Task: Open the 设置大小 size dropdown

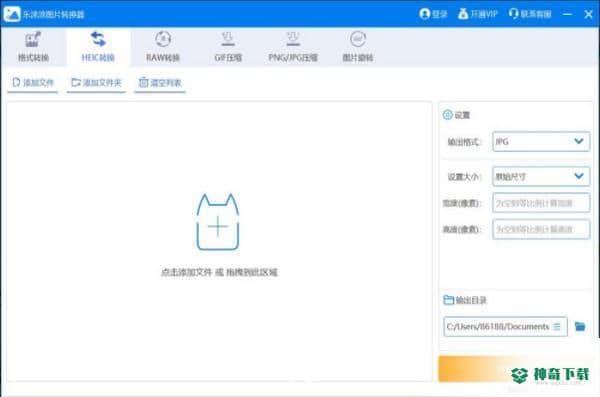Action: click(x=541, y=176)
